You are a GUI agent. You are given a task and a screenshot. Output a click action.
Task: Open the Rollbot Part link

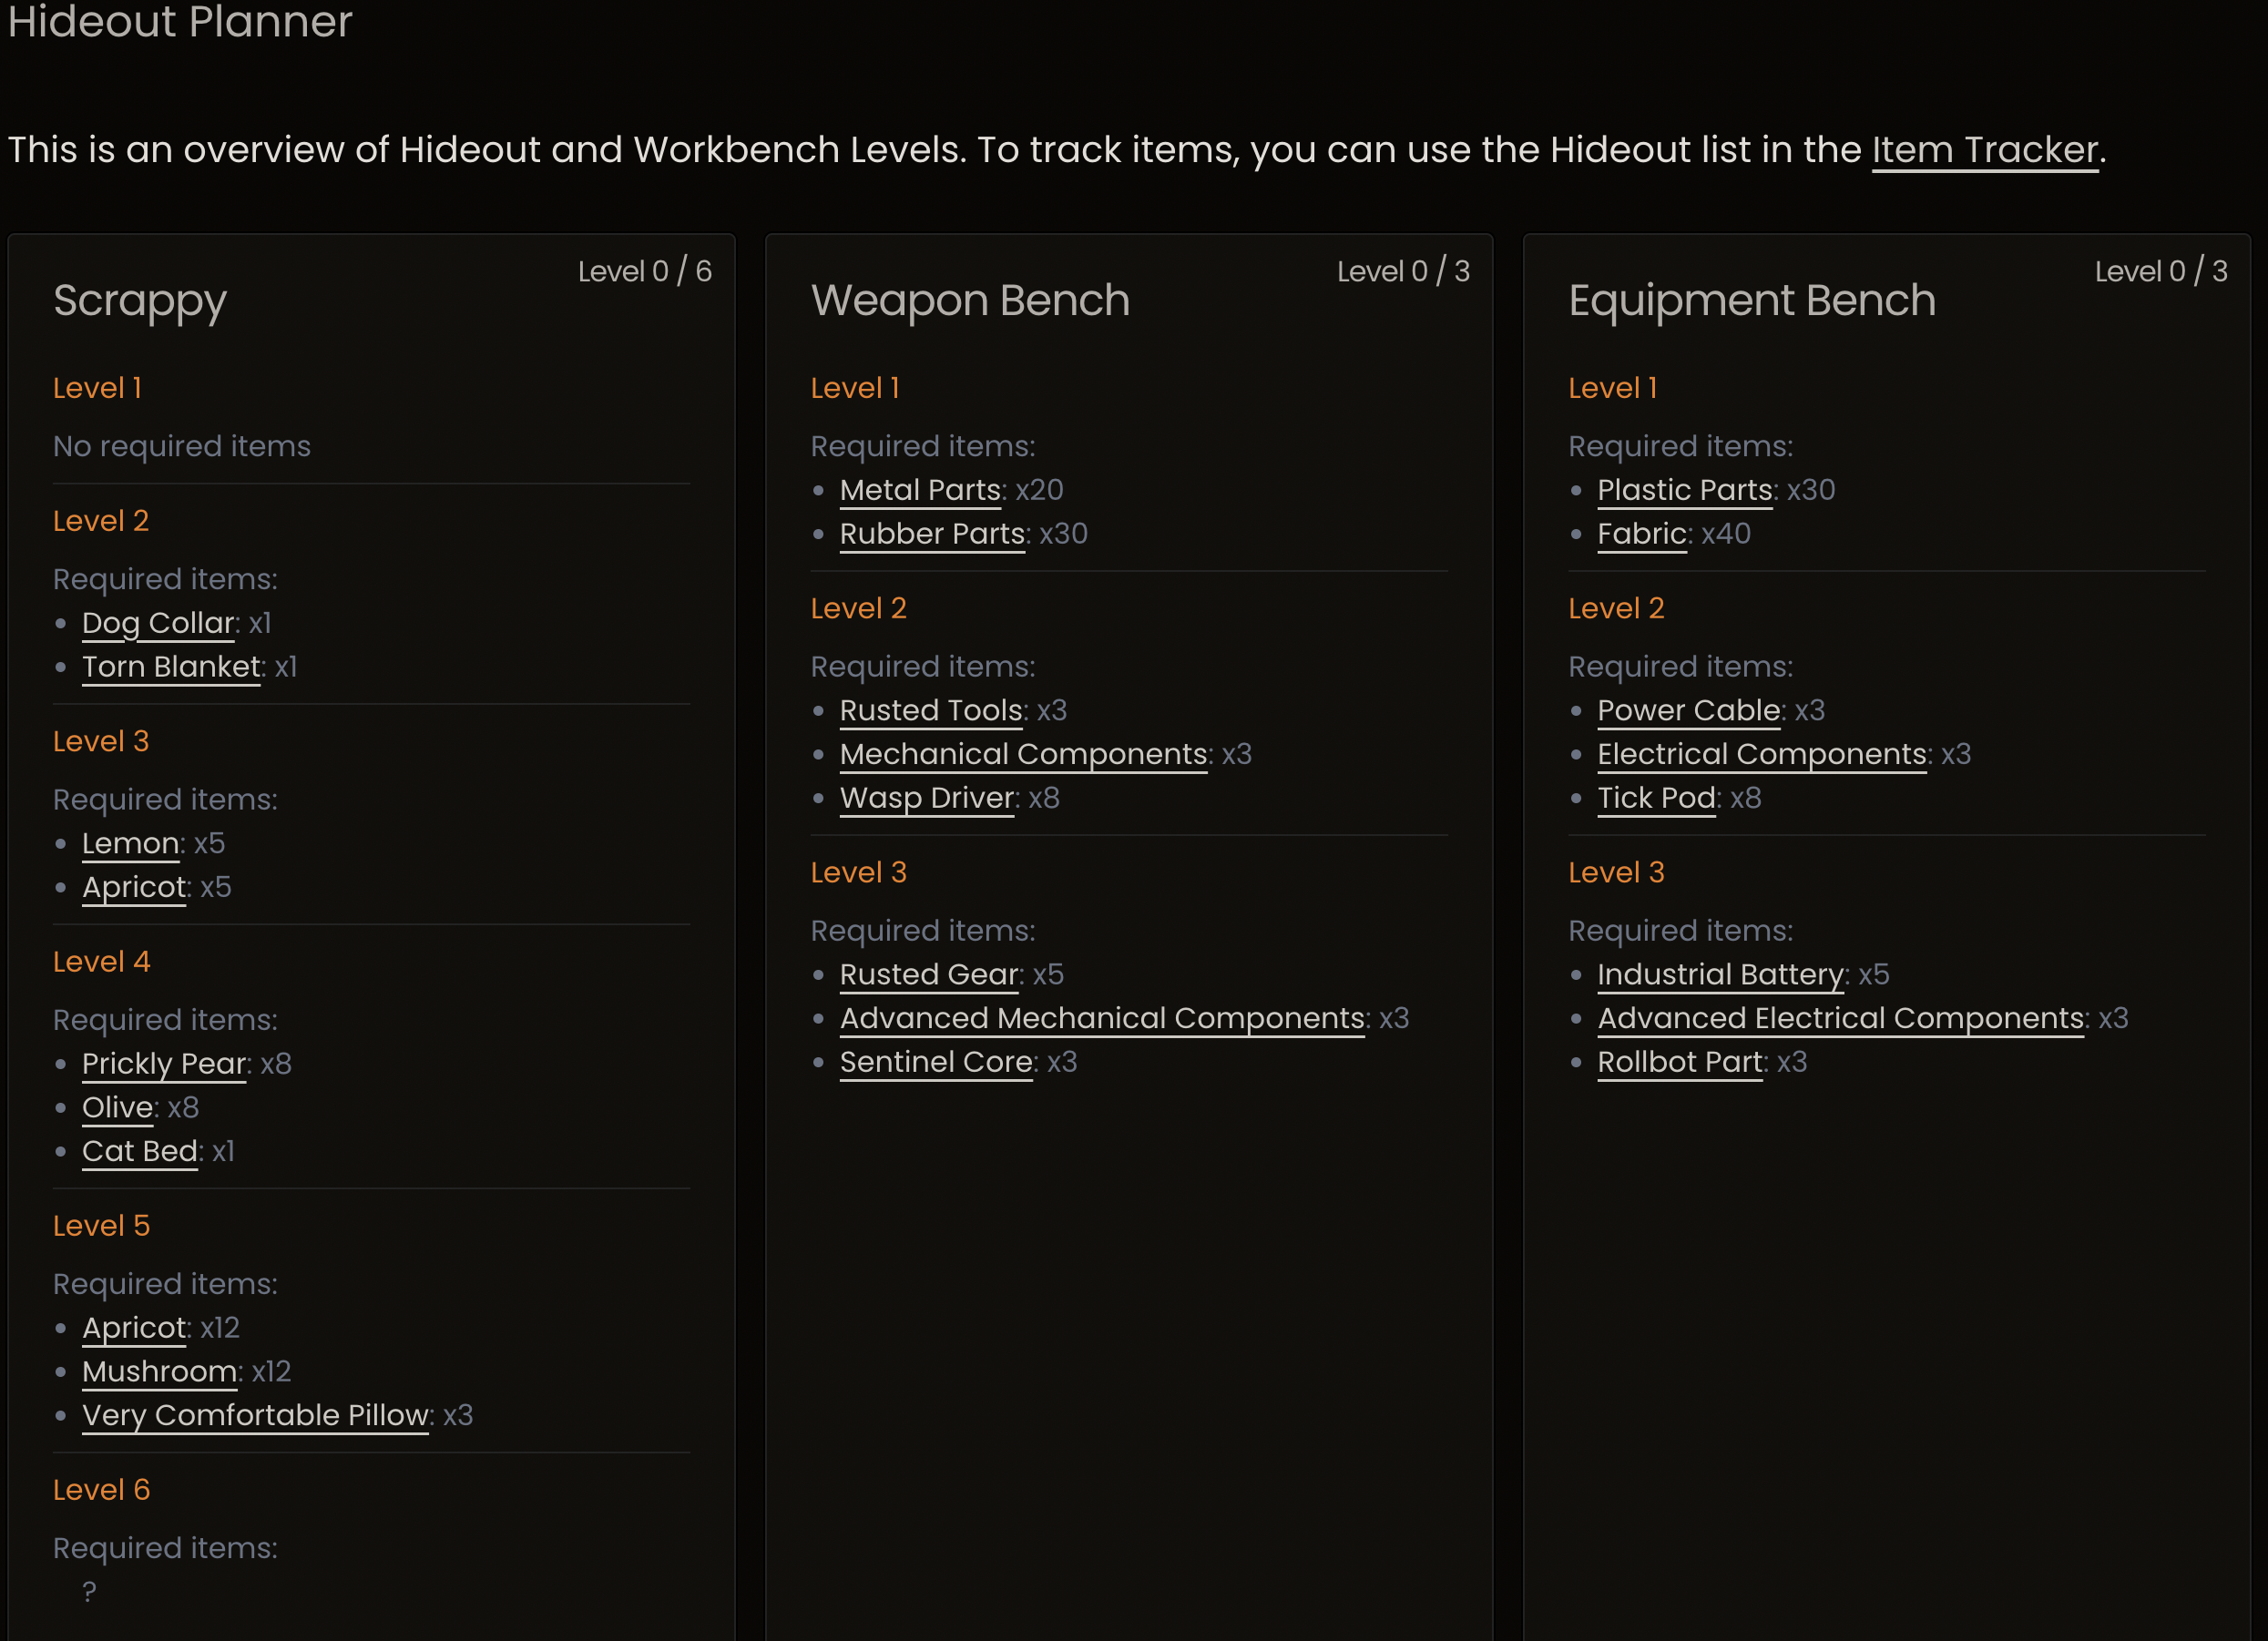click(x=1680, y=1062)
